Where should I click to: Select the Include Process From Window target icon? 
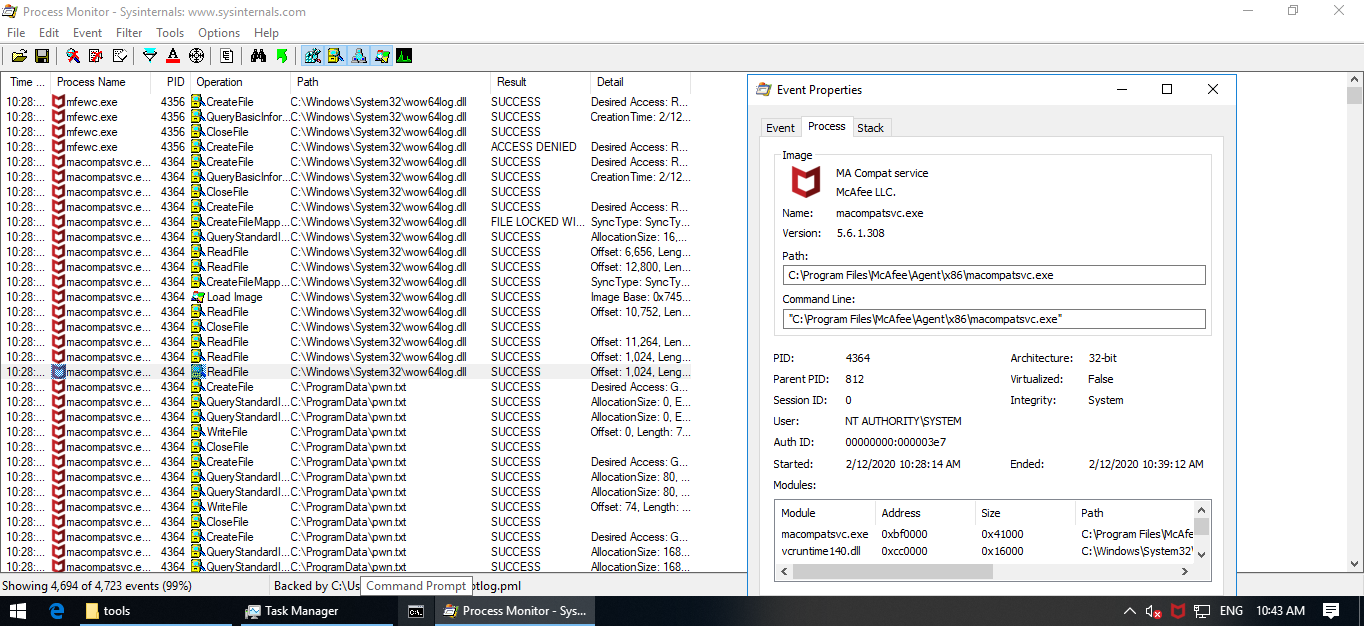click(x=197, y=56)
